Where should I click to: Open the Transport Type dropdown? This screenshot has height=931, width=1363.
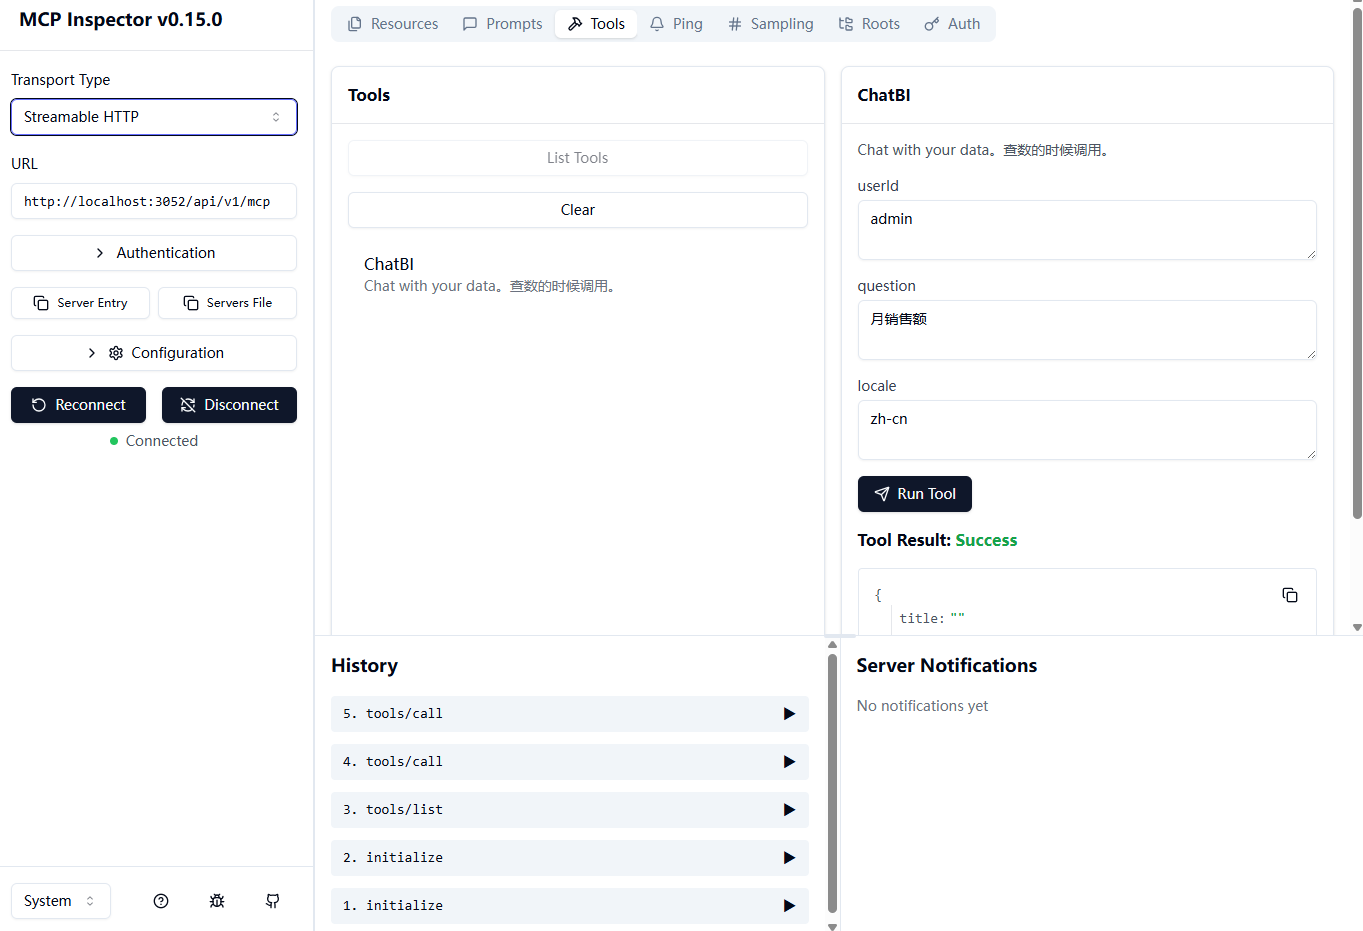tap(154, 117)
